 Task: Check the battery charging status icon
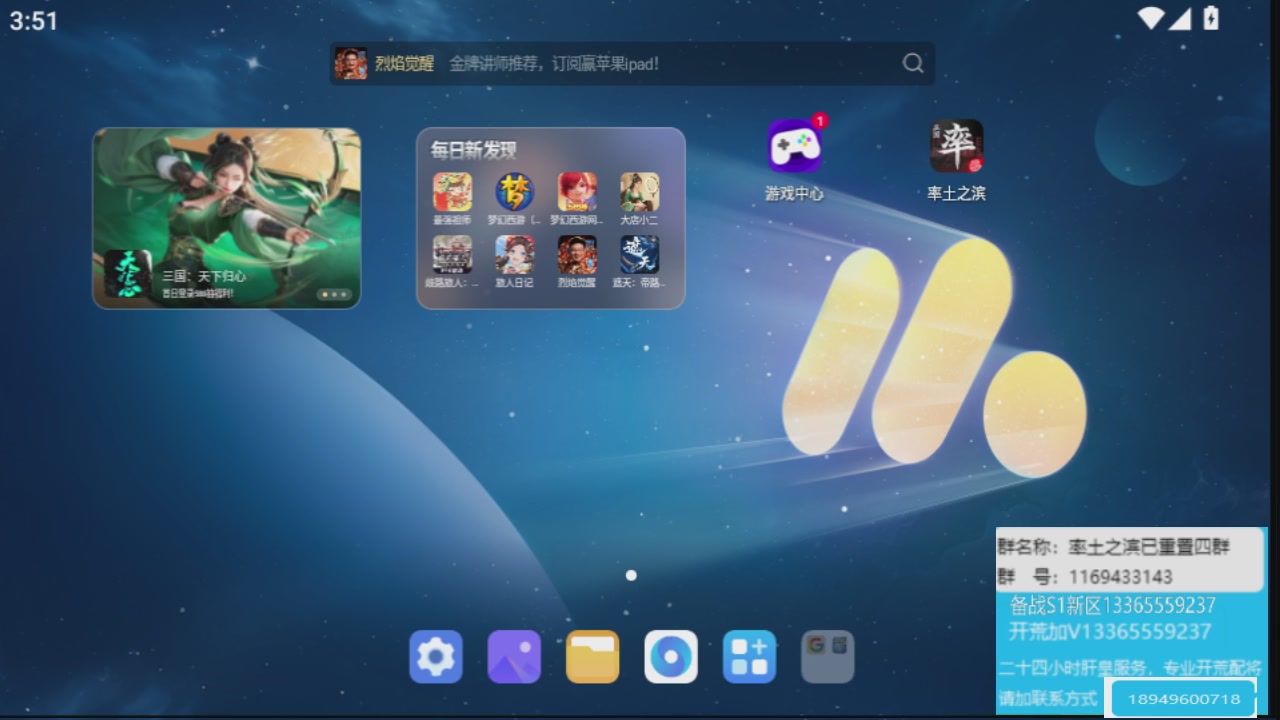coord(1211,18)
